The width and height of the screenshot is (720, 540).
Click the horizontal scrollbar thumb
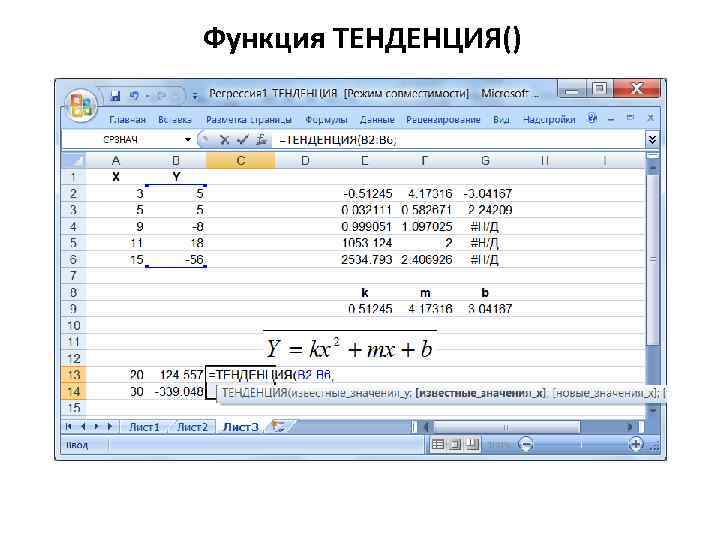click(x=506, y=428)
